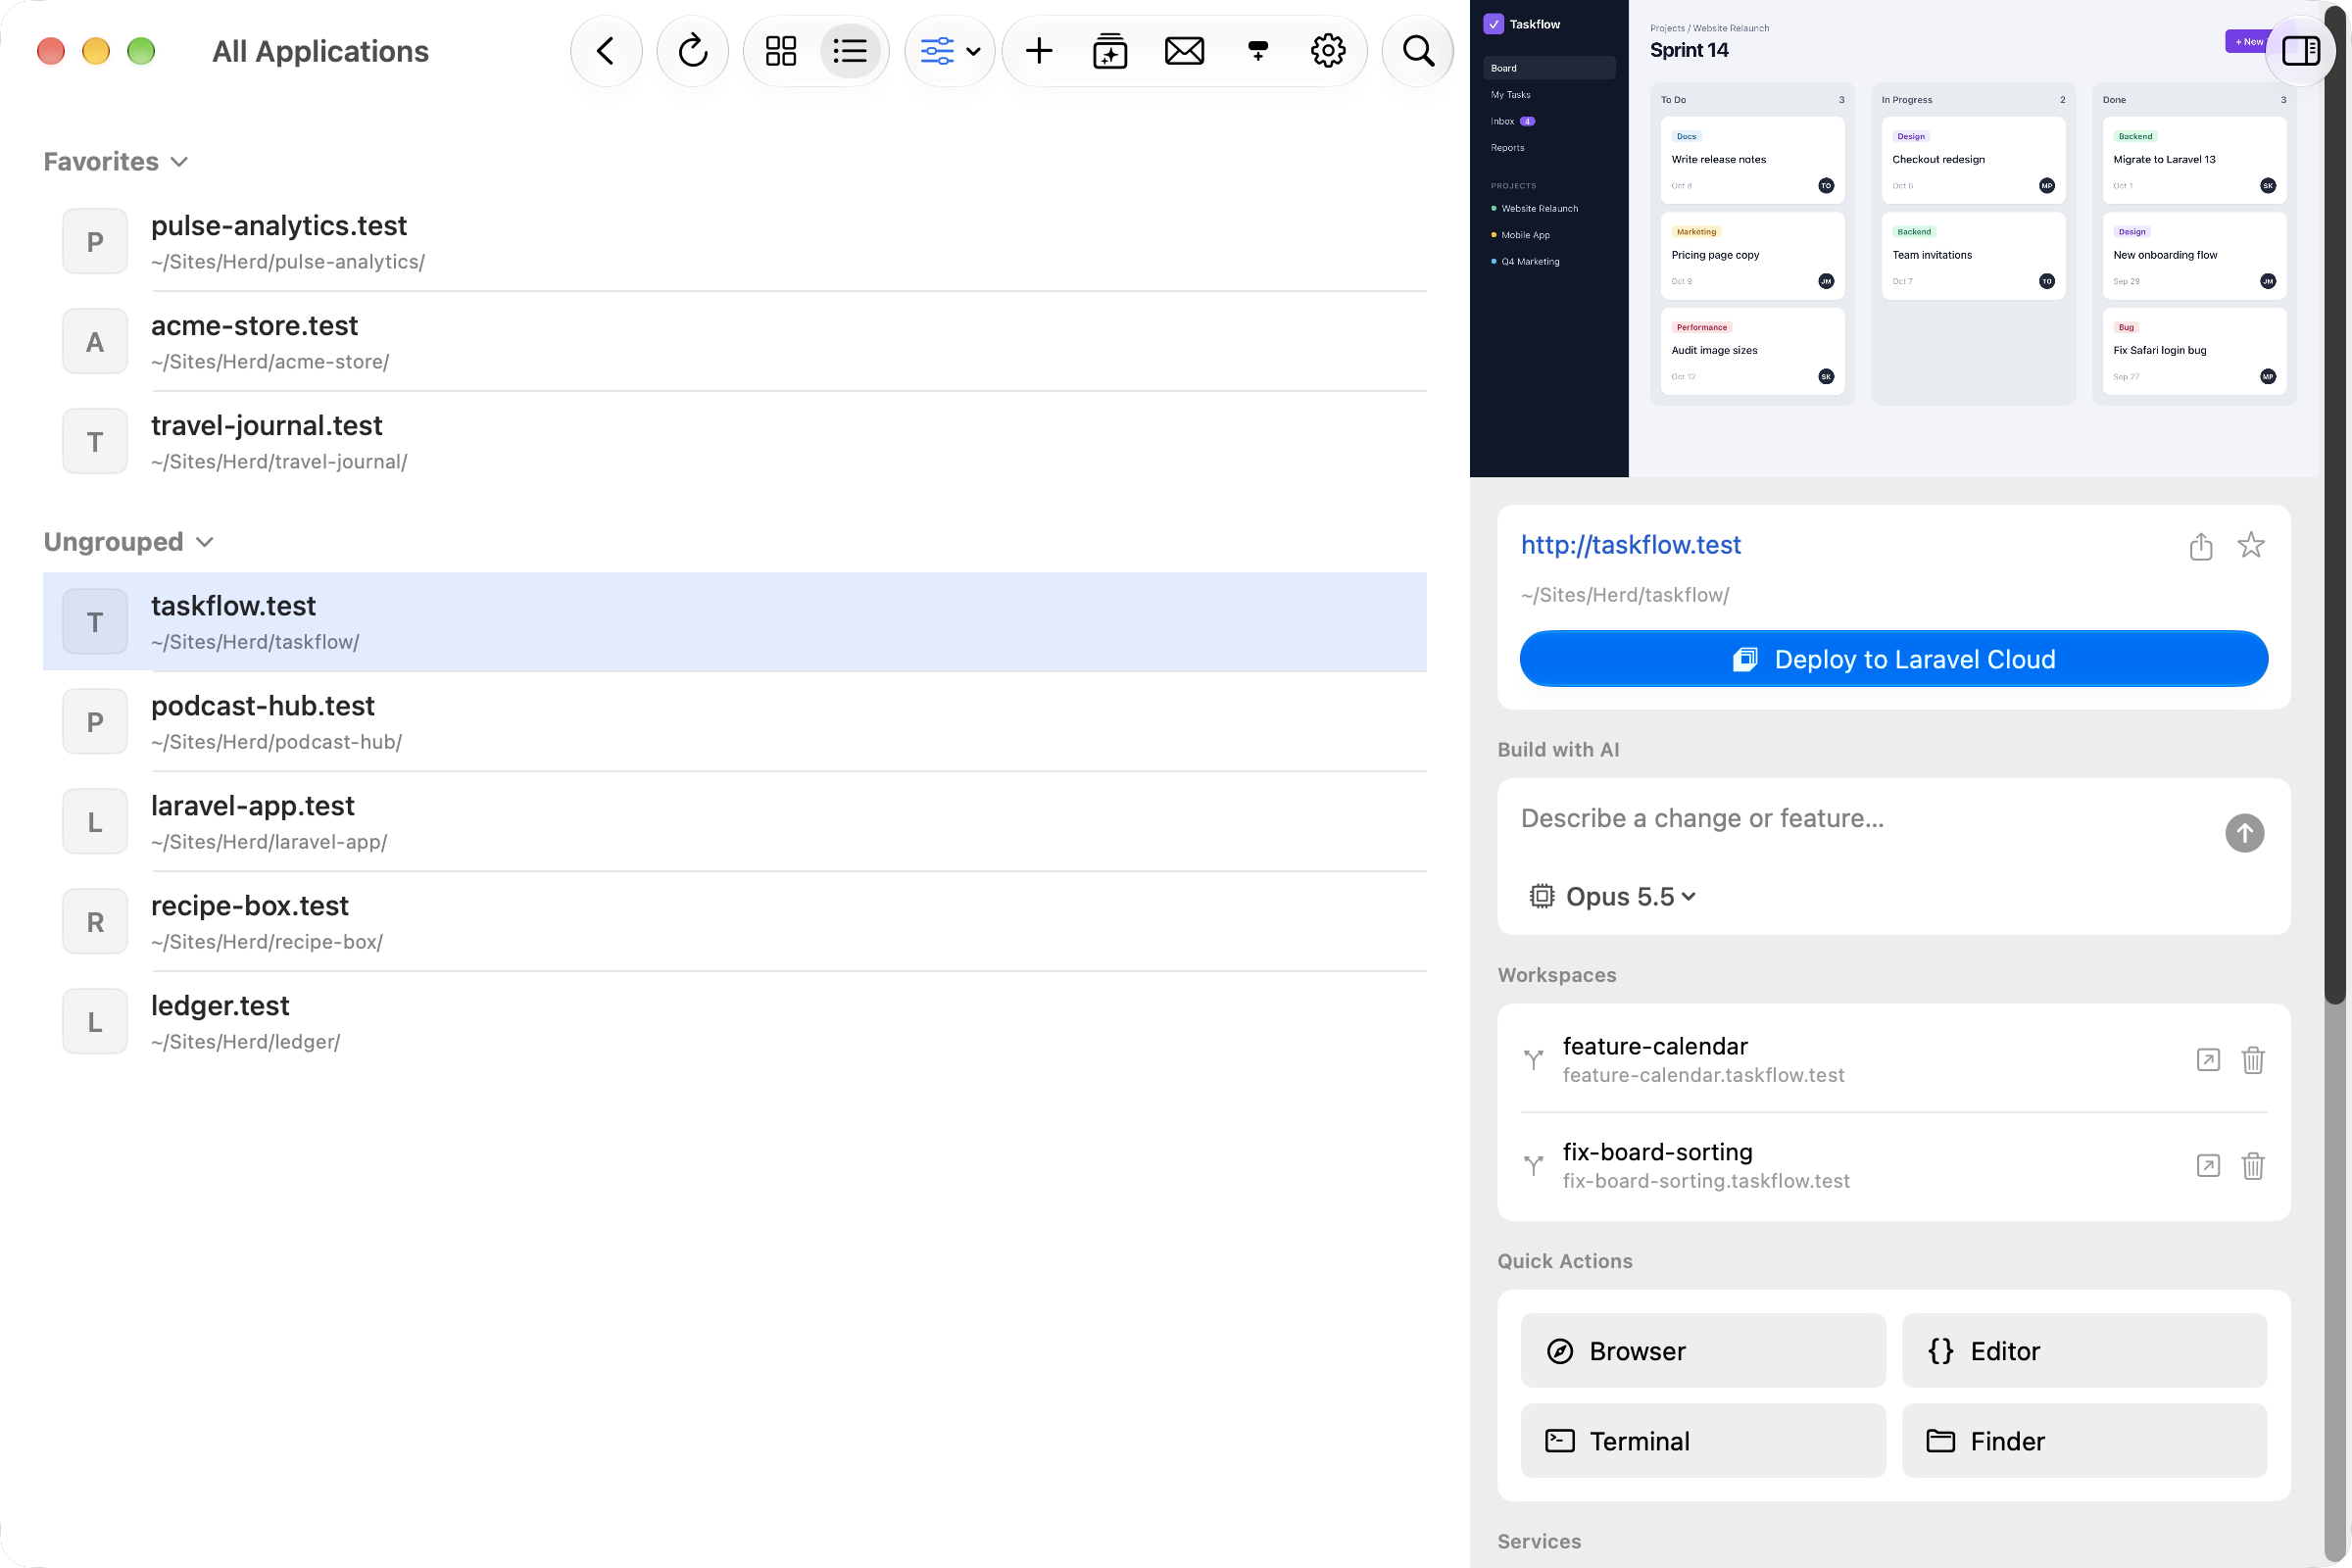The image size is (2352, 1568).
Task: Add a new site with the plus icon
Action: [x=1039, y=51]
